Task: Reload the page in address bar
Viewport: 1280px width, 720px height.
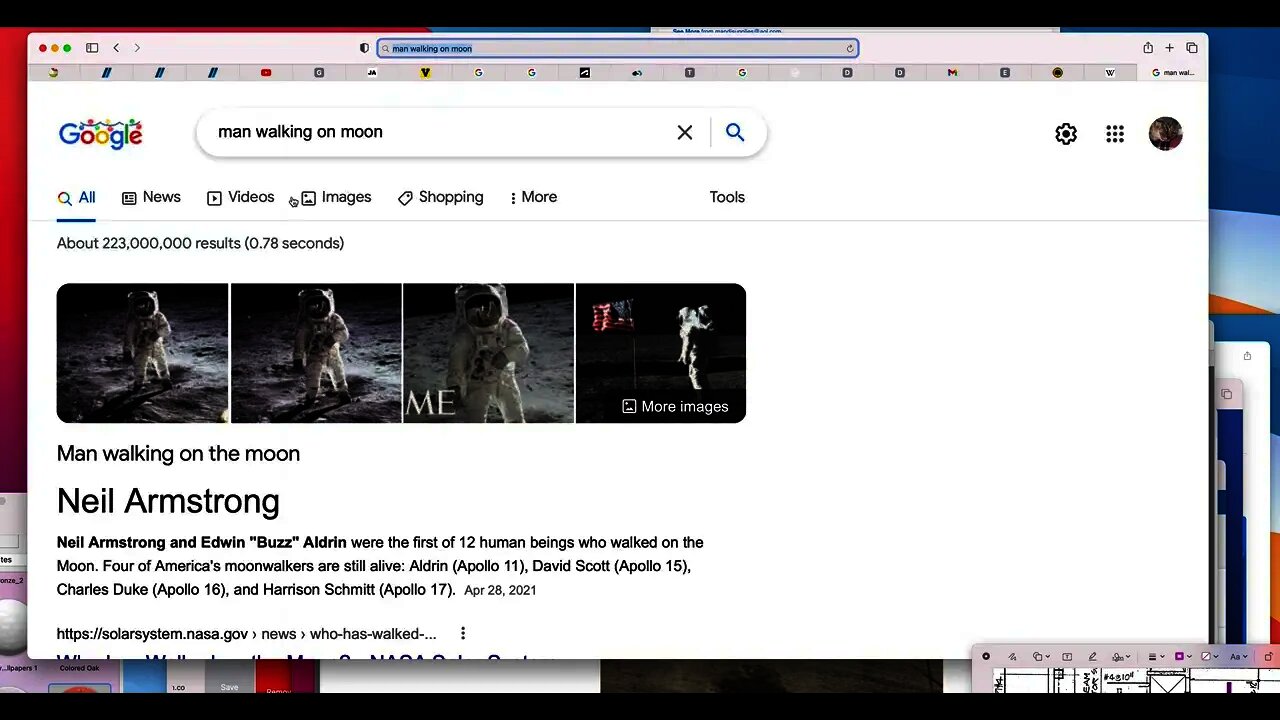Action: [x=850, y=48]
